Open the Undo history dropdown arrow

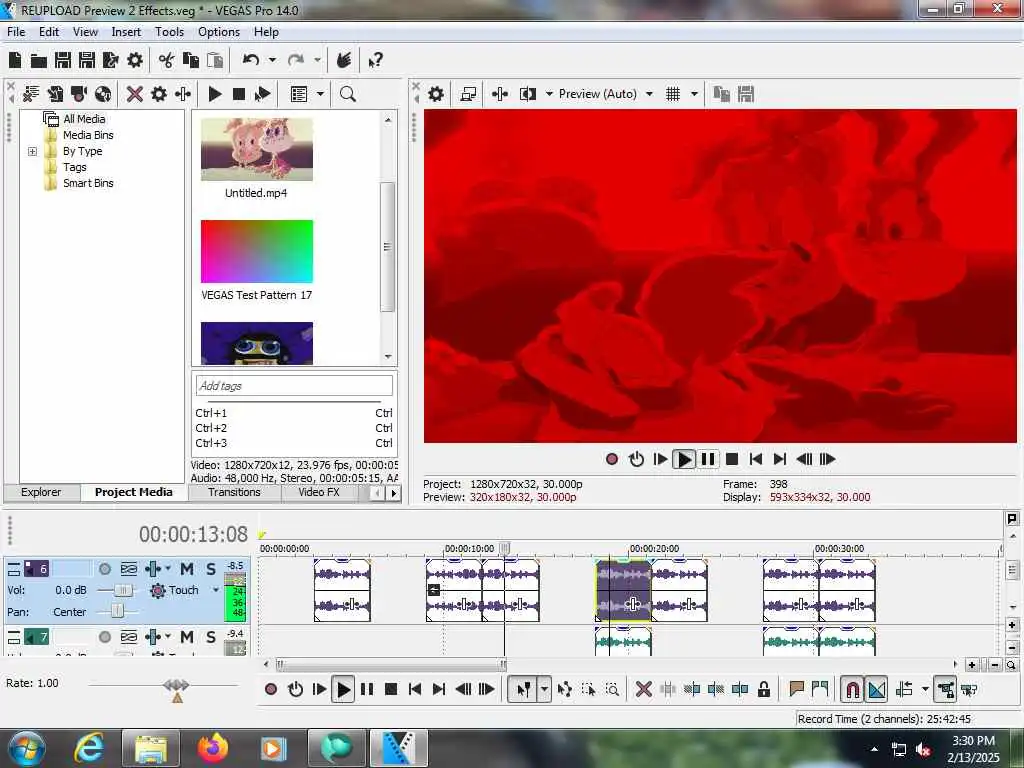[x=272, y=61]
